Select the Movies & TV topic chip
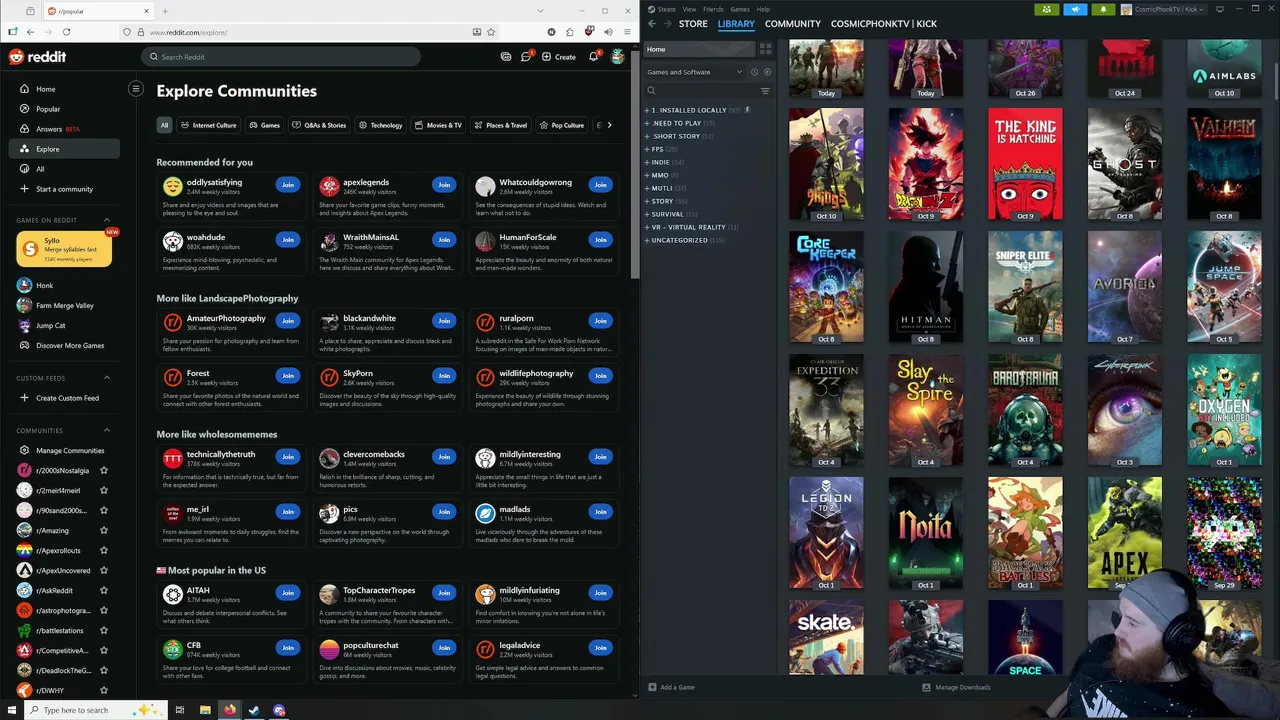Image resolution: width=1280 pixels, height=720 pixels. [439, 125]
